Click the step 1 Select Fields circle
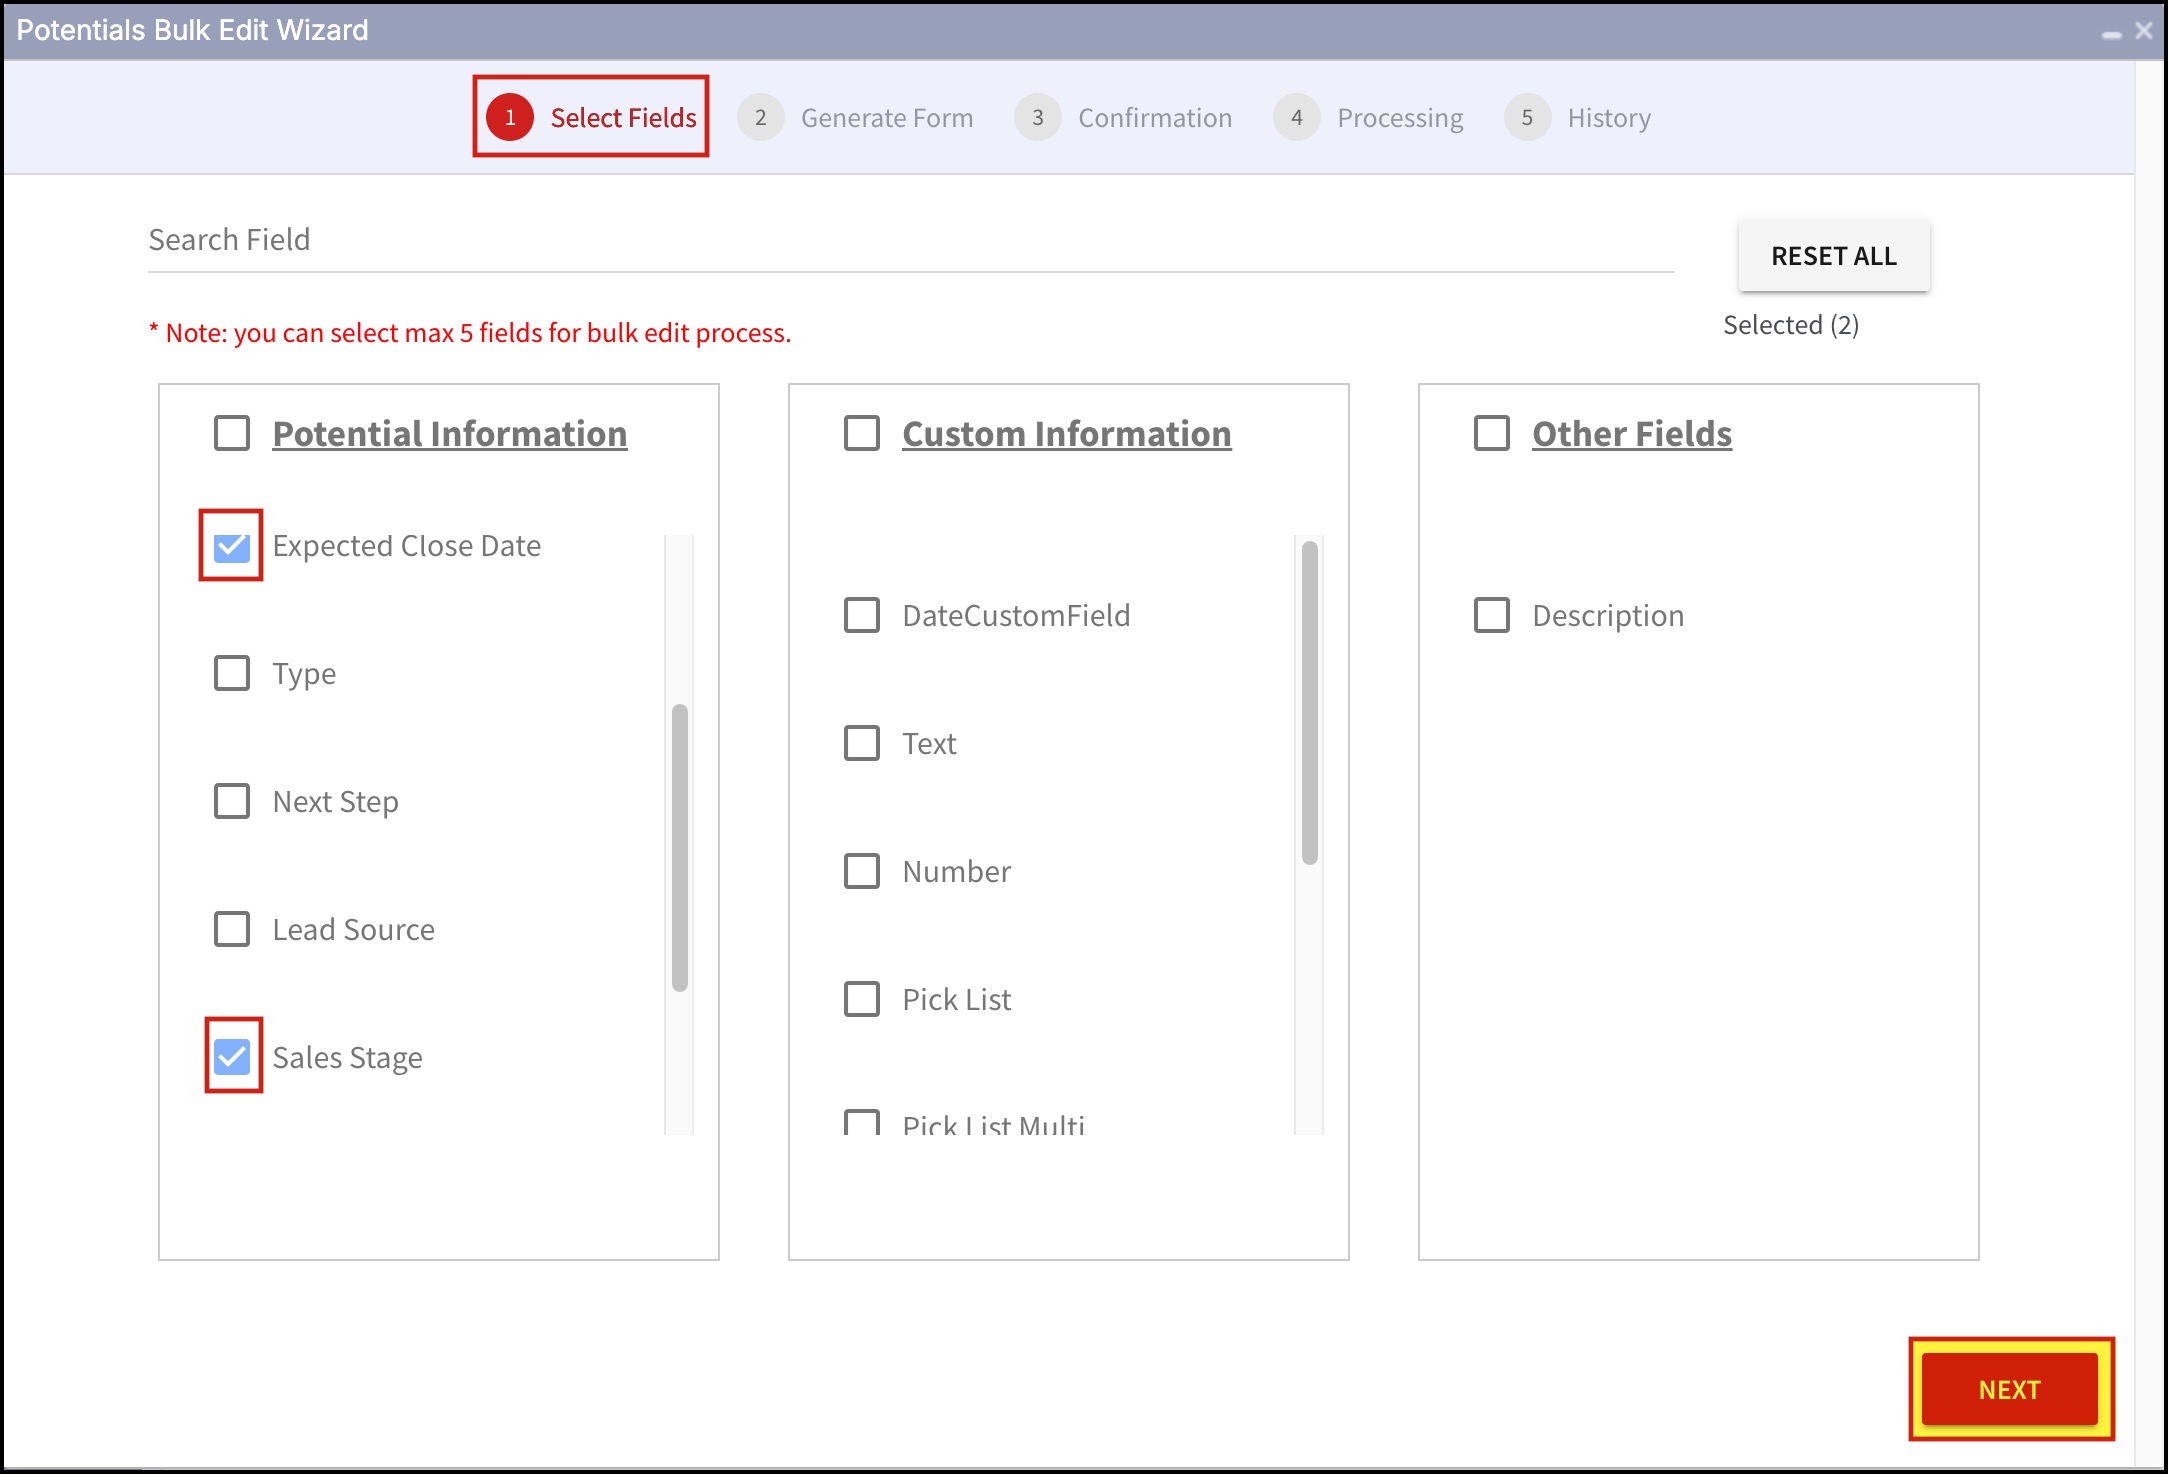The image size is (2168, 1474). tap(510, 118)
